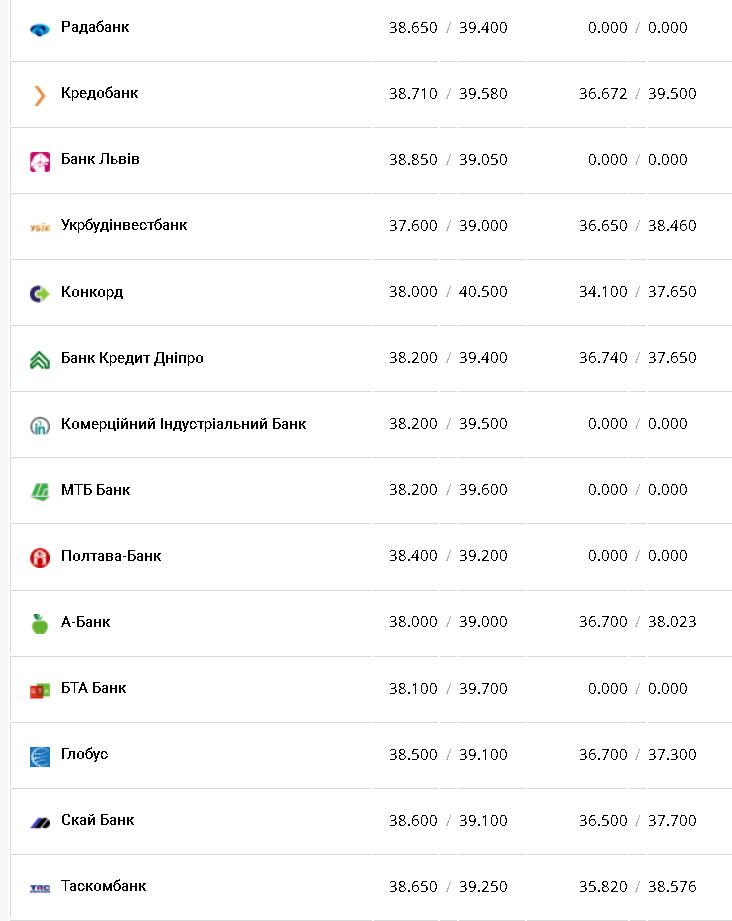Screen dimensions: 732x921
Task: Select Таскомбанк rate 35.820 / 38.576
Action: point(637,886)
